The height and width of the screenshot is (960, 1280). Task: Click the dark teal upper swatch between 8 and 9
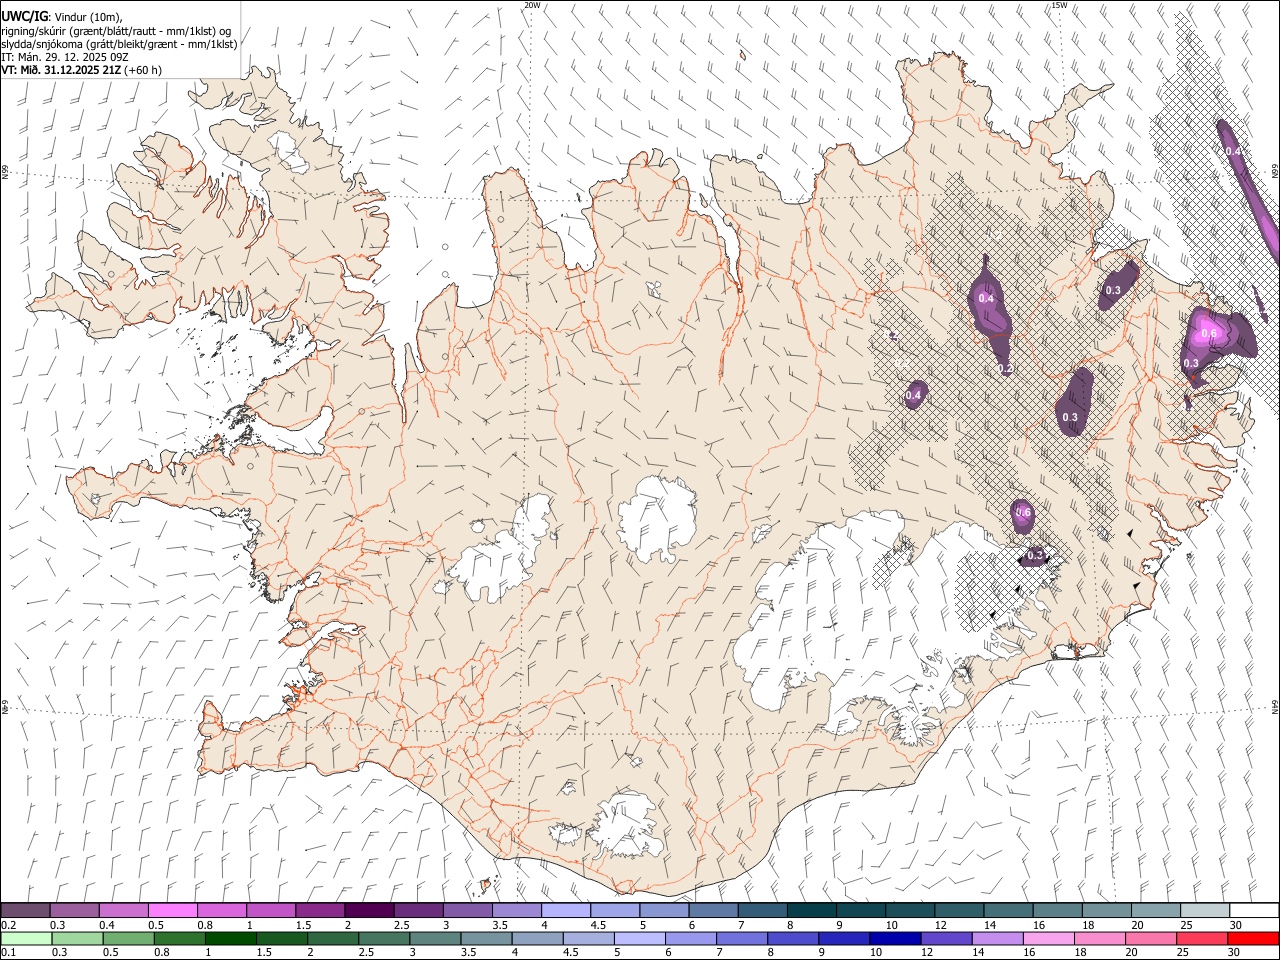tap(811, 911)
